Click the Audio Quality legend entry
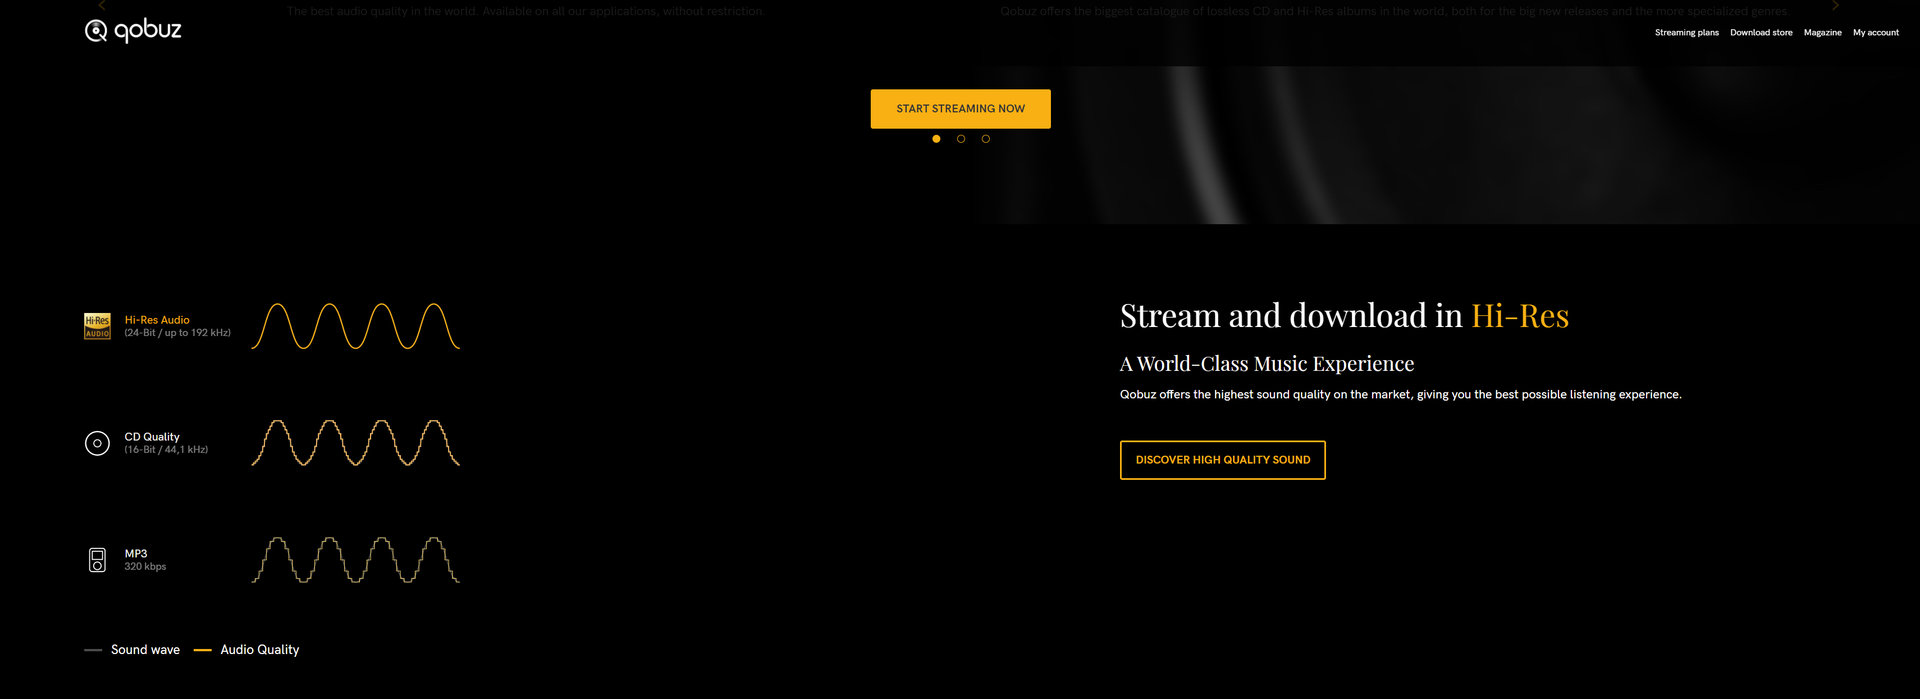1920x699 pixels. pos(246,650)
